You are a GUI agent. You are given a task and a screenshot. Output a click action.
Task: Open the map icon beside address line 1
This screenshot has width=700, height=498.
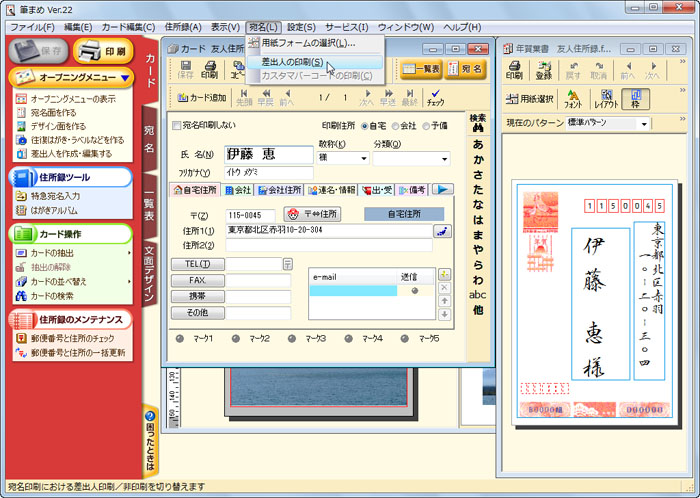pos(441,230)
